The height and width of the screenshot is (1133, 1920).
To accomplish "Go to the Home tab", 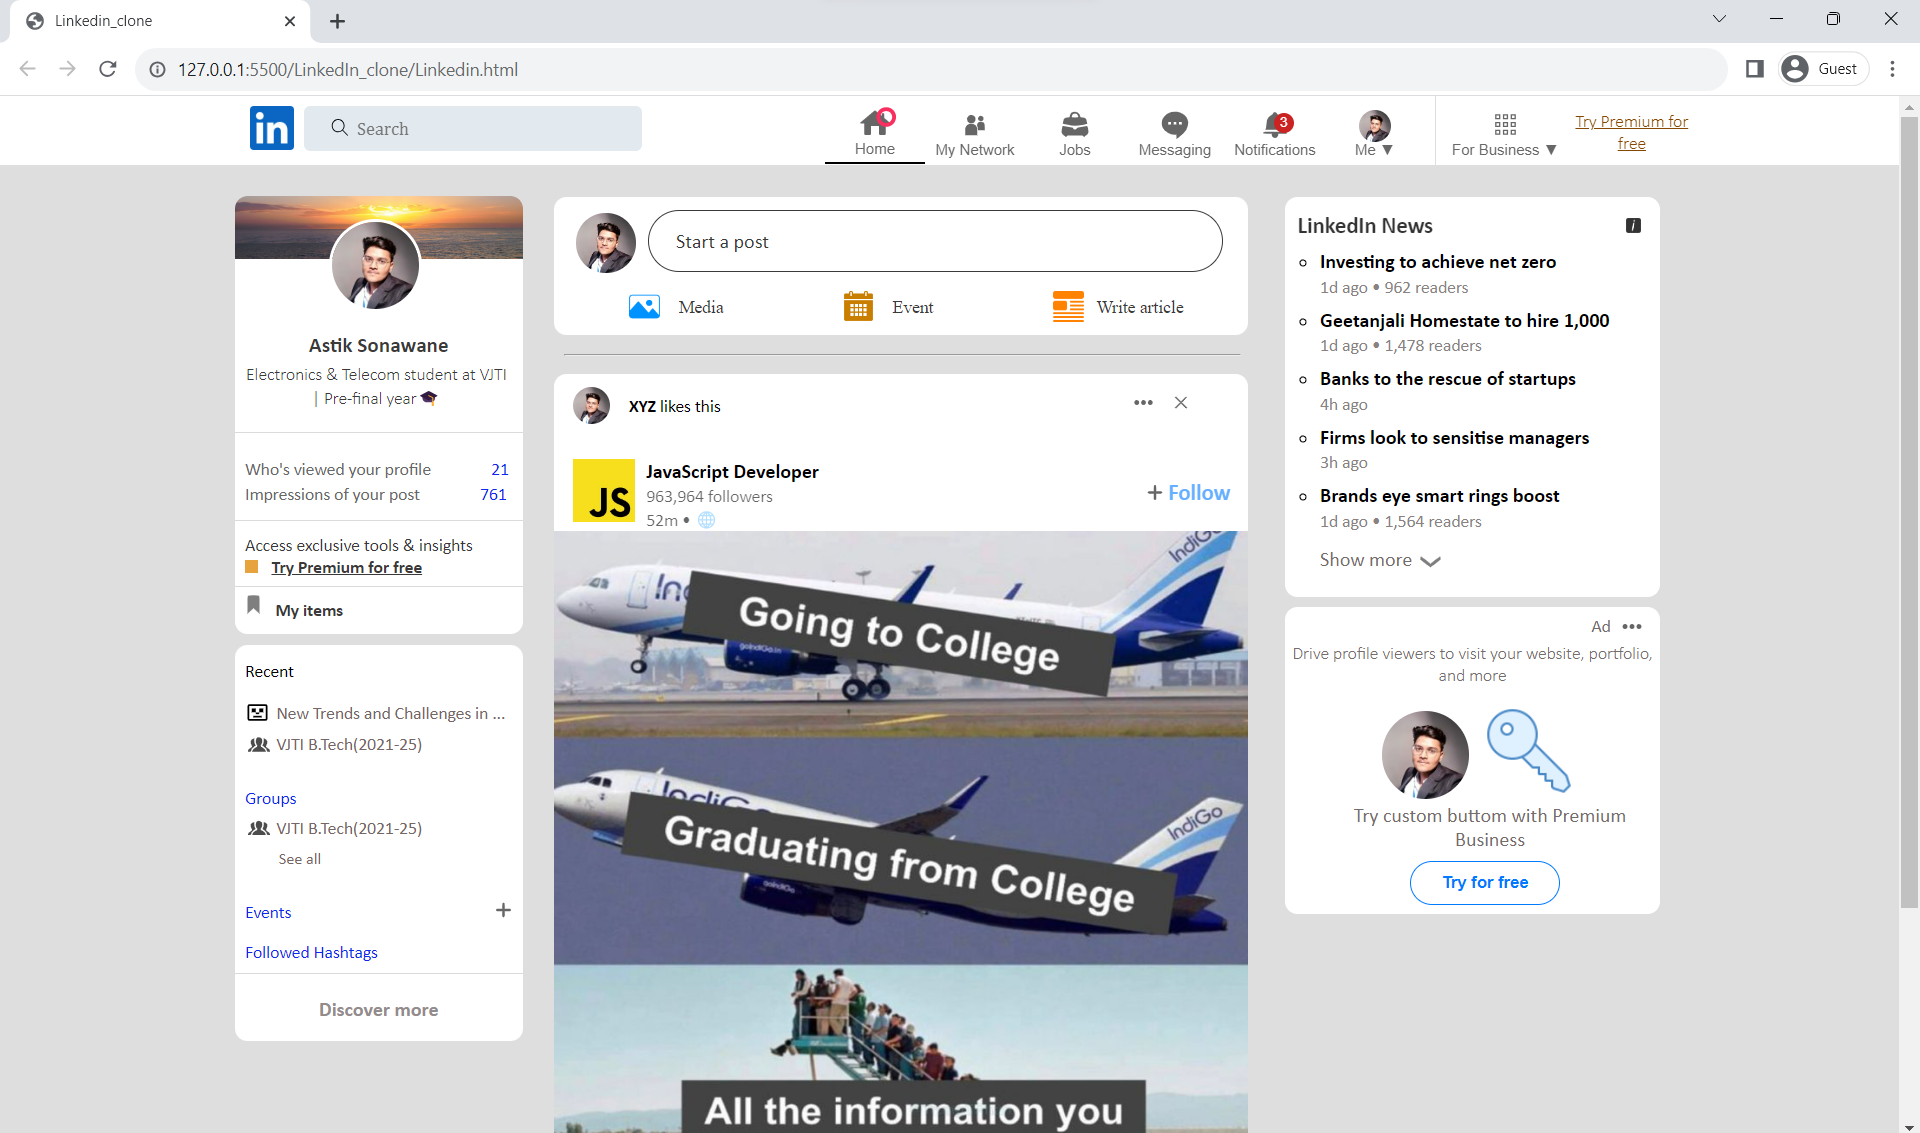I will tap(874, 134).
